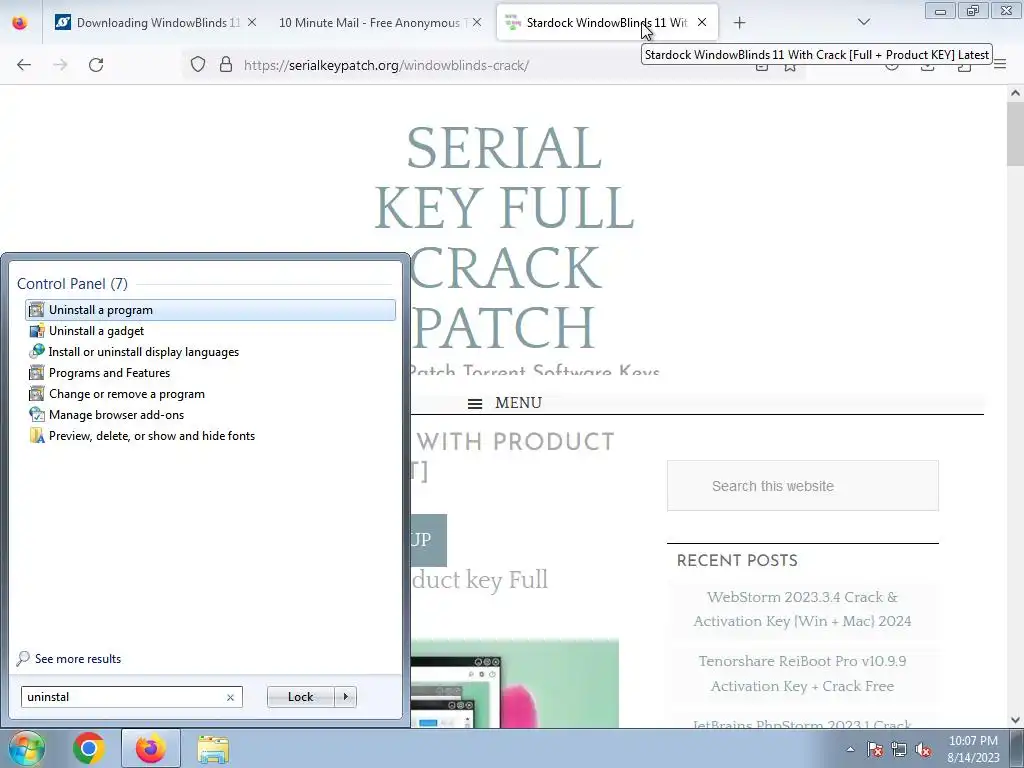
Task: Show hidden tray icons arrow
Action: (x=850, y=750)
